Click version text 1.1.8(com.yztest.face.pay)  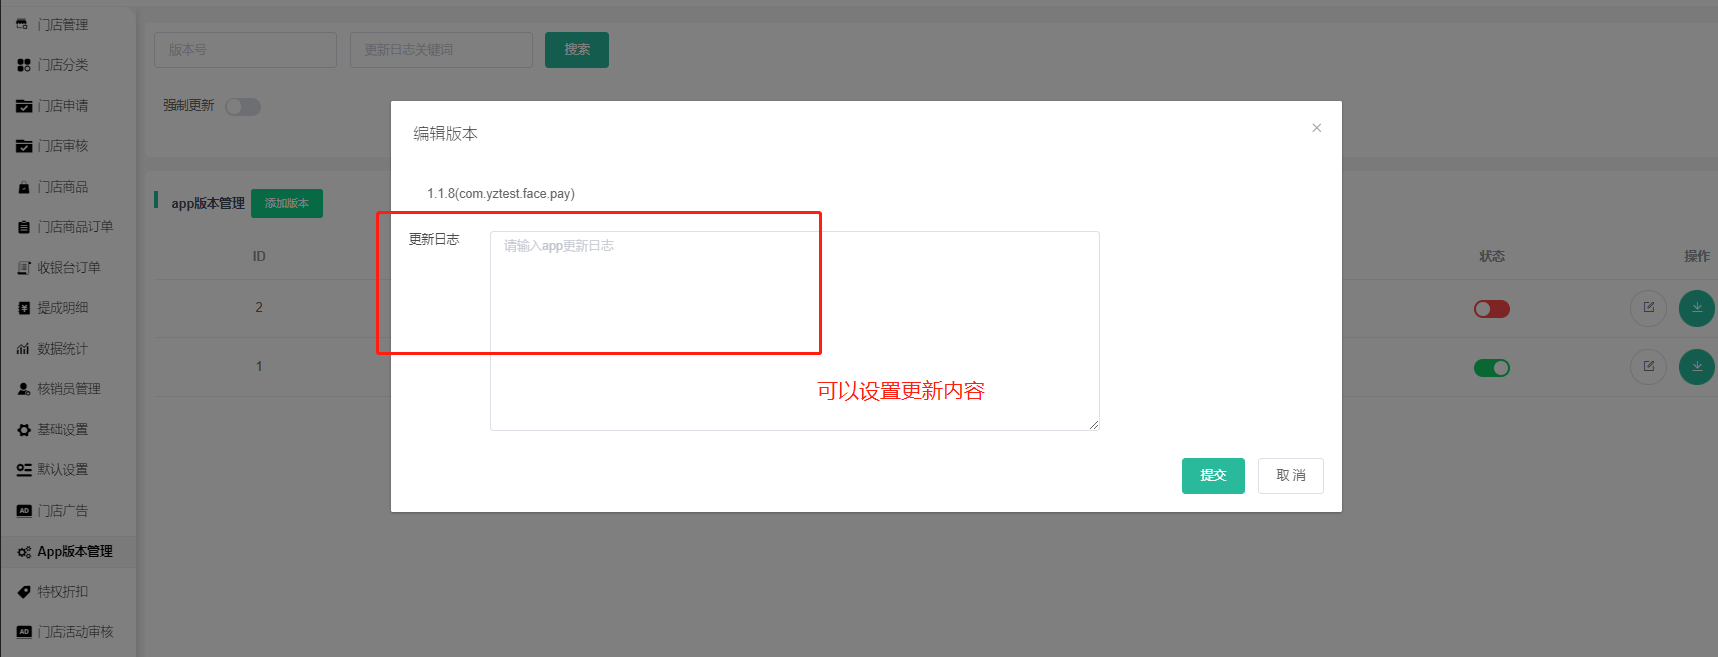(x=501, y=194)
